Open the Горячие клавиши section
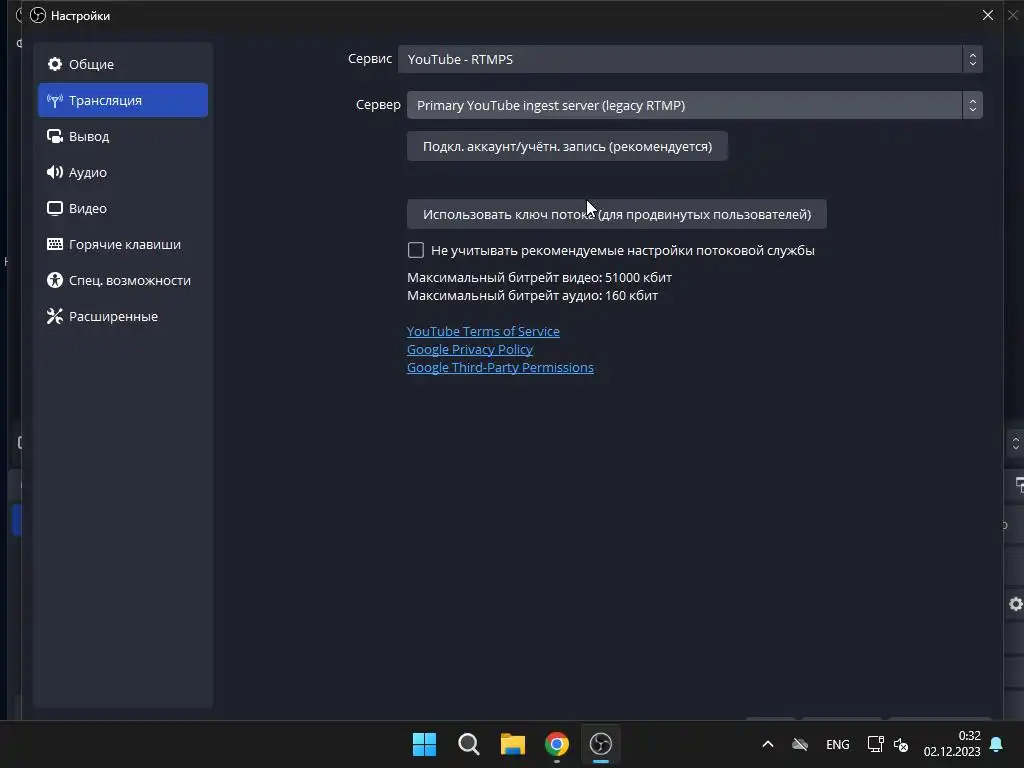The width and height of the screenshot is (1024, 768). (x=123, y=244)
